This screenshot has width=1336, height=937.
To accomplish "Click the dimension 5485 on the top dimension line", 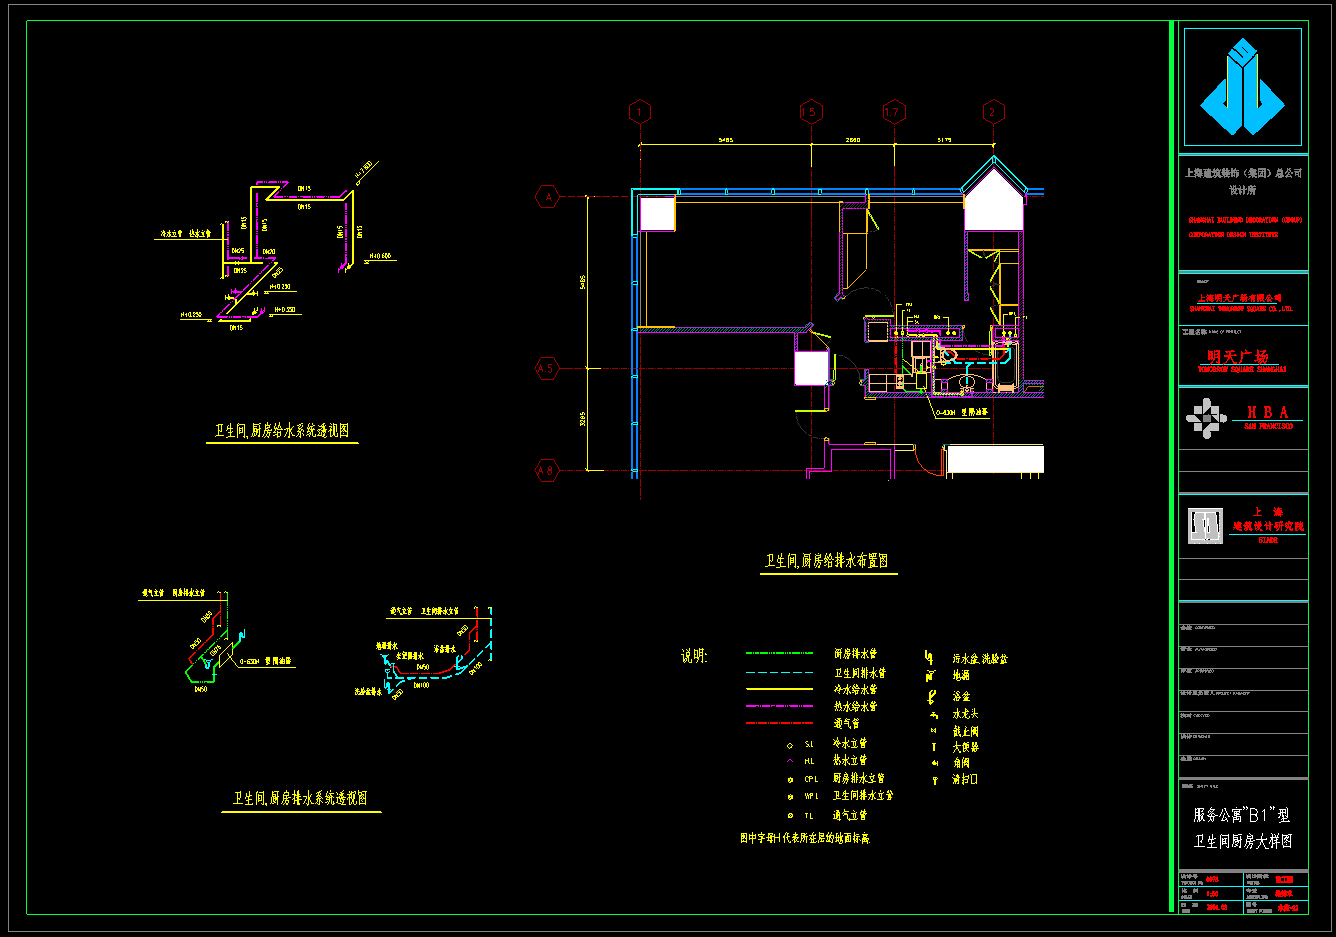I will tap(725, 140).
